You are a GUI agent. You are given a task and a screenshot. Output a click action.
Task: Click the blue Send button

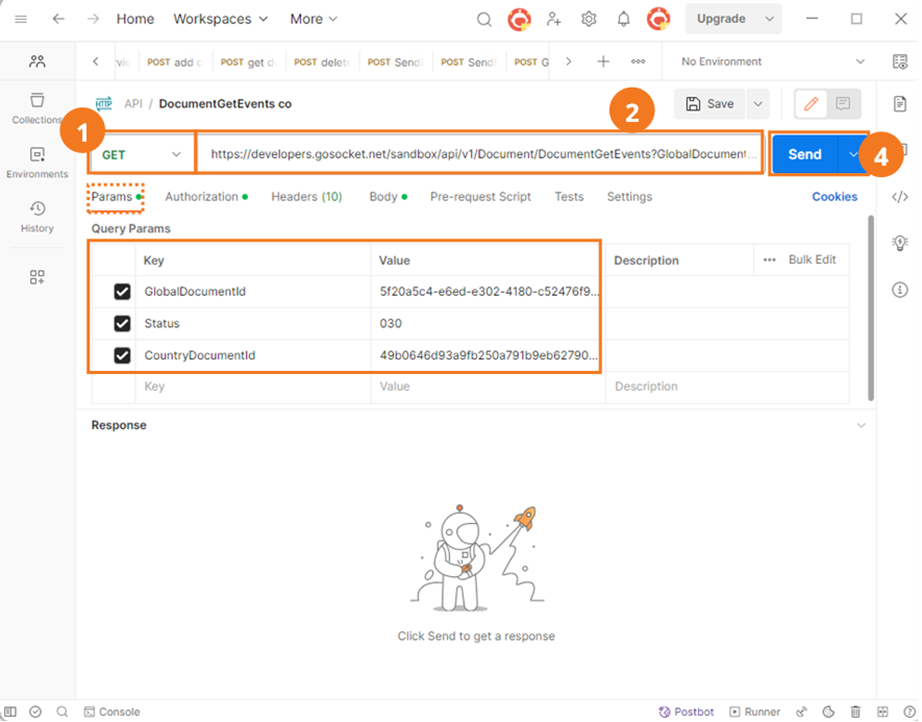(804, 155)
